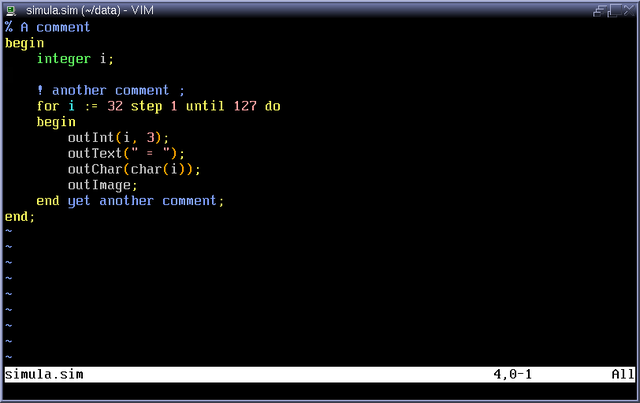Image resolution: width=640 pixels, height=403 pixels.
Task: Click the indented 'begin' after the for line
Action: point(56,122)
